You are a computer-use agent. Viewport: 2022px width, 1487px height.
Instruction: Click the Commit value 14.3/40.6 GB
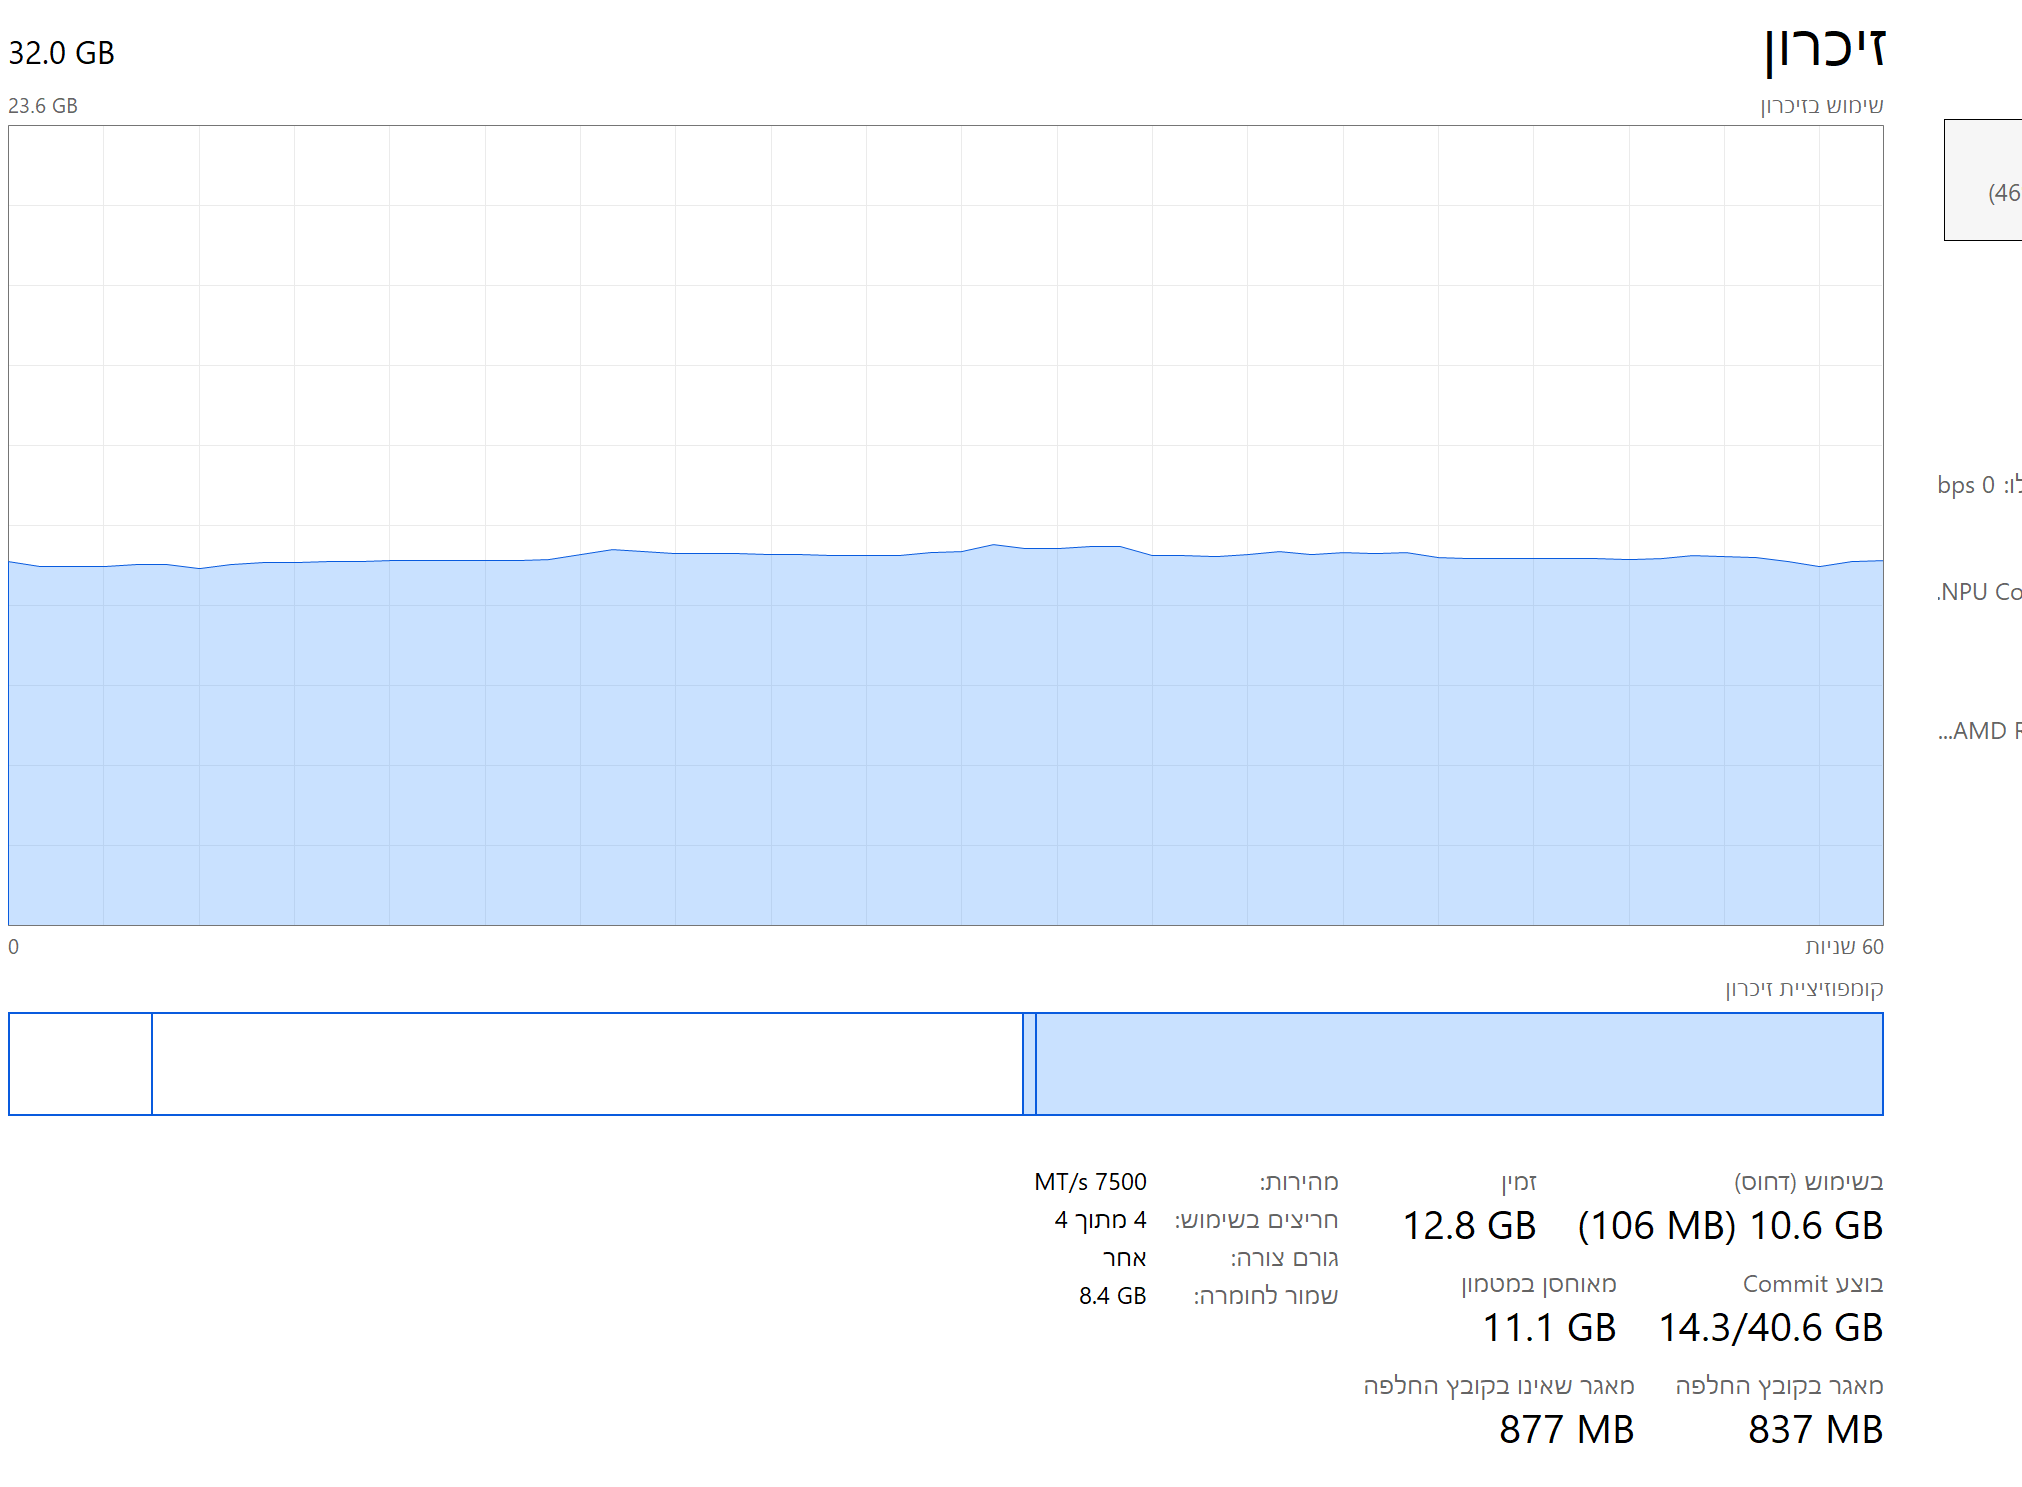point(1770,1328)
